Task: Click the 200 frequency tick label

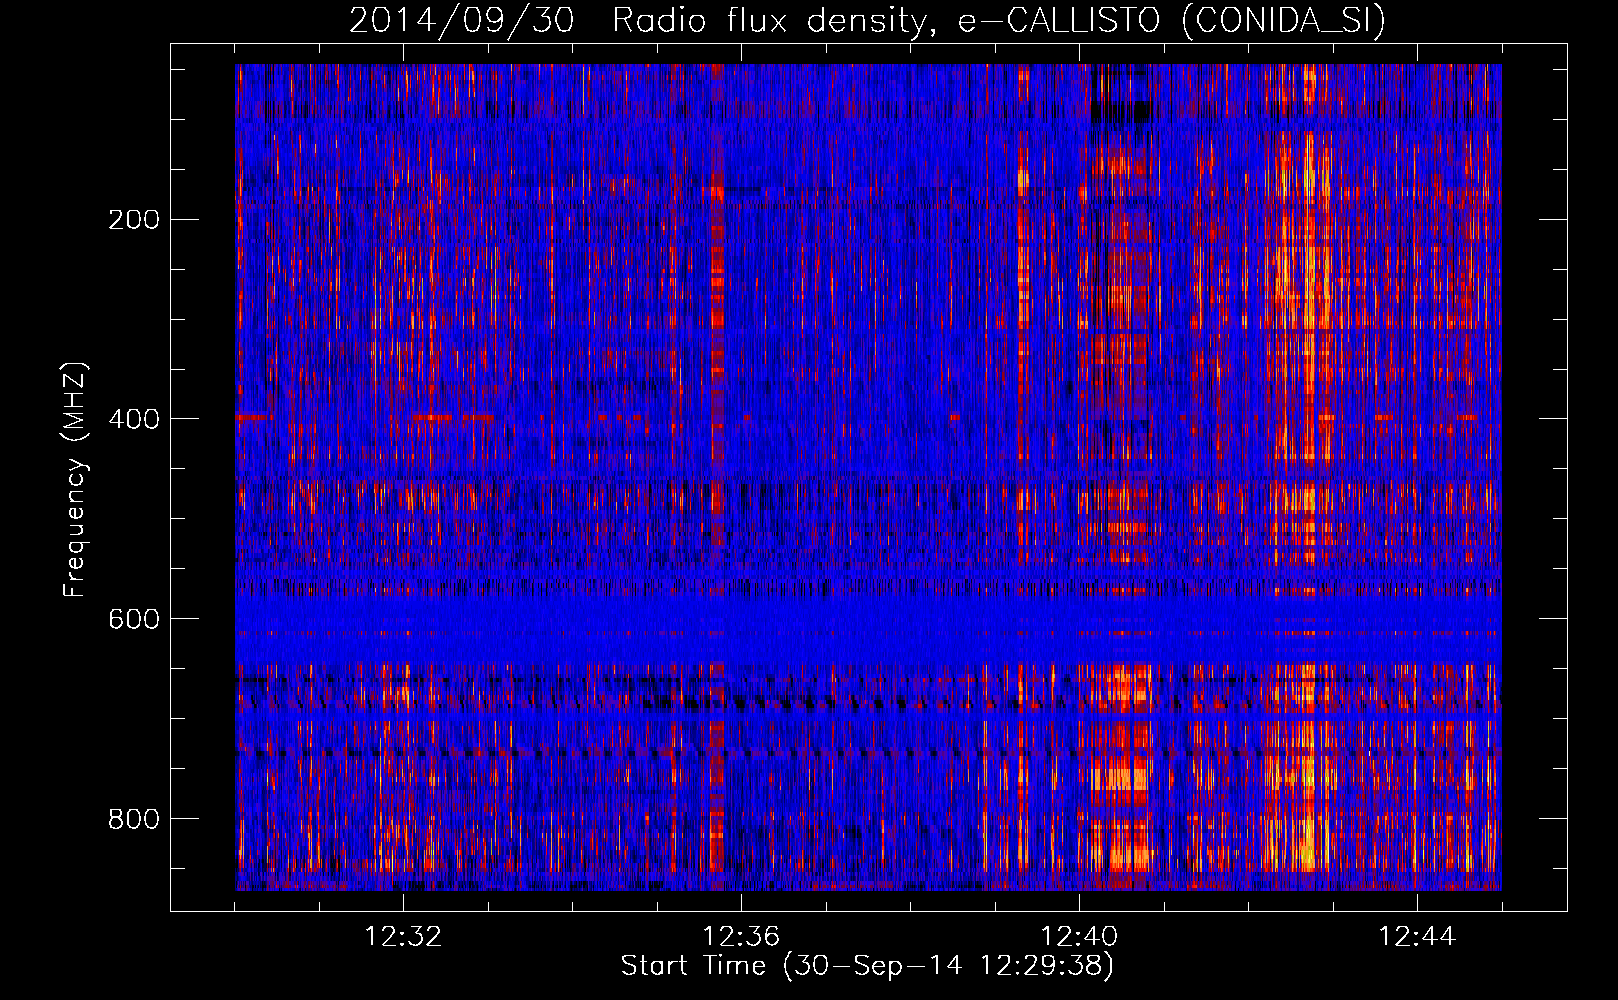Action: click(x=134, y=220)
